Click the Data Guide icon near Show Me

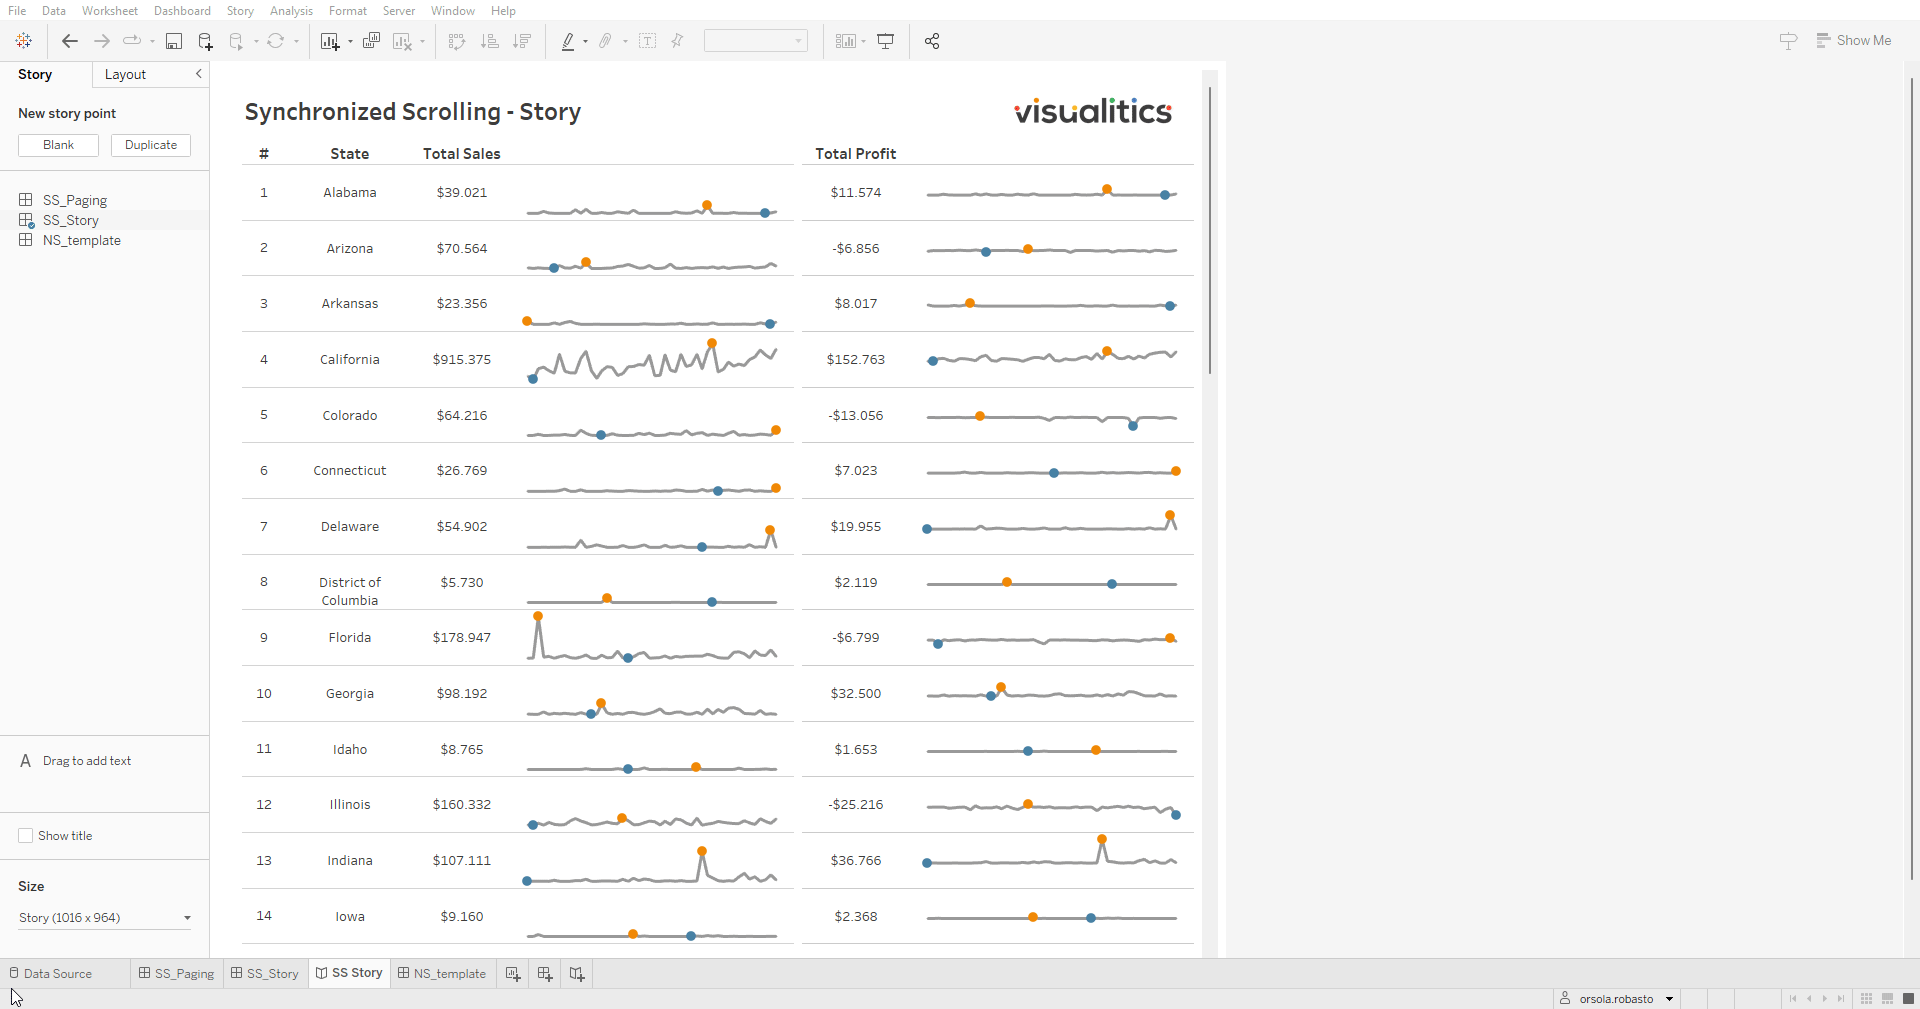pos(1788,41)
